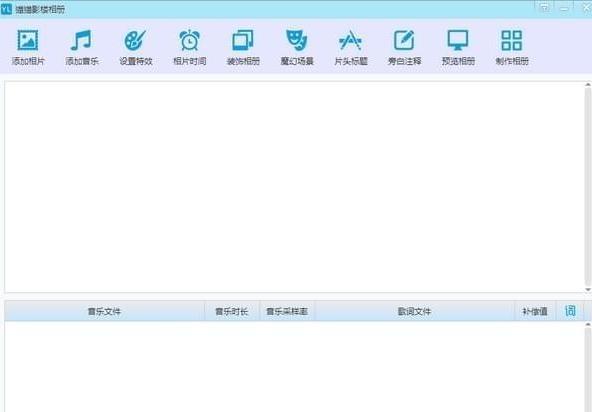Click the photo panel scrollbar down arrow
Screen dimensions: 592x412
pos(588,289)
